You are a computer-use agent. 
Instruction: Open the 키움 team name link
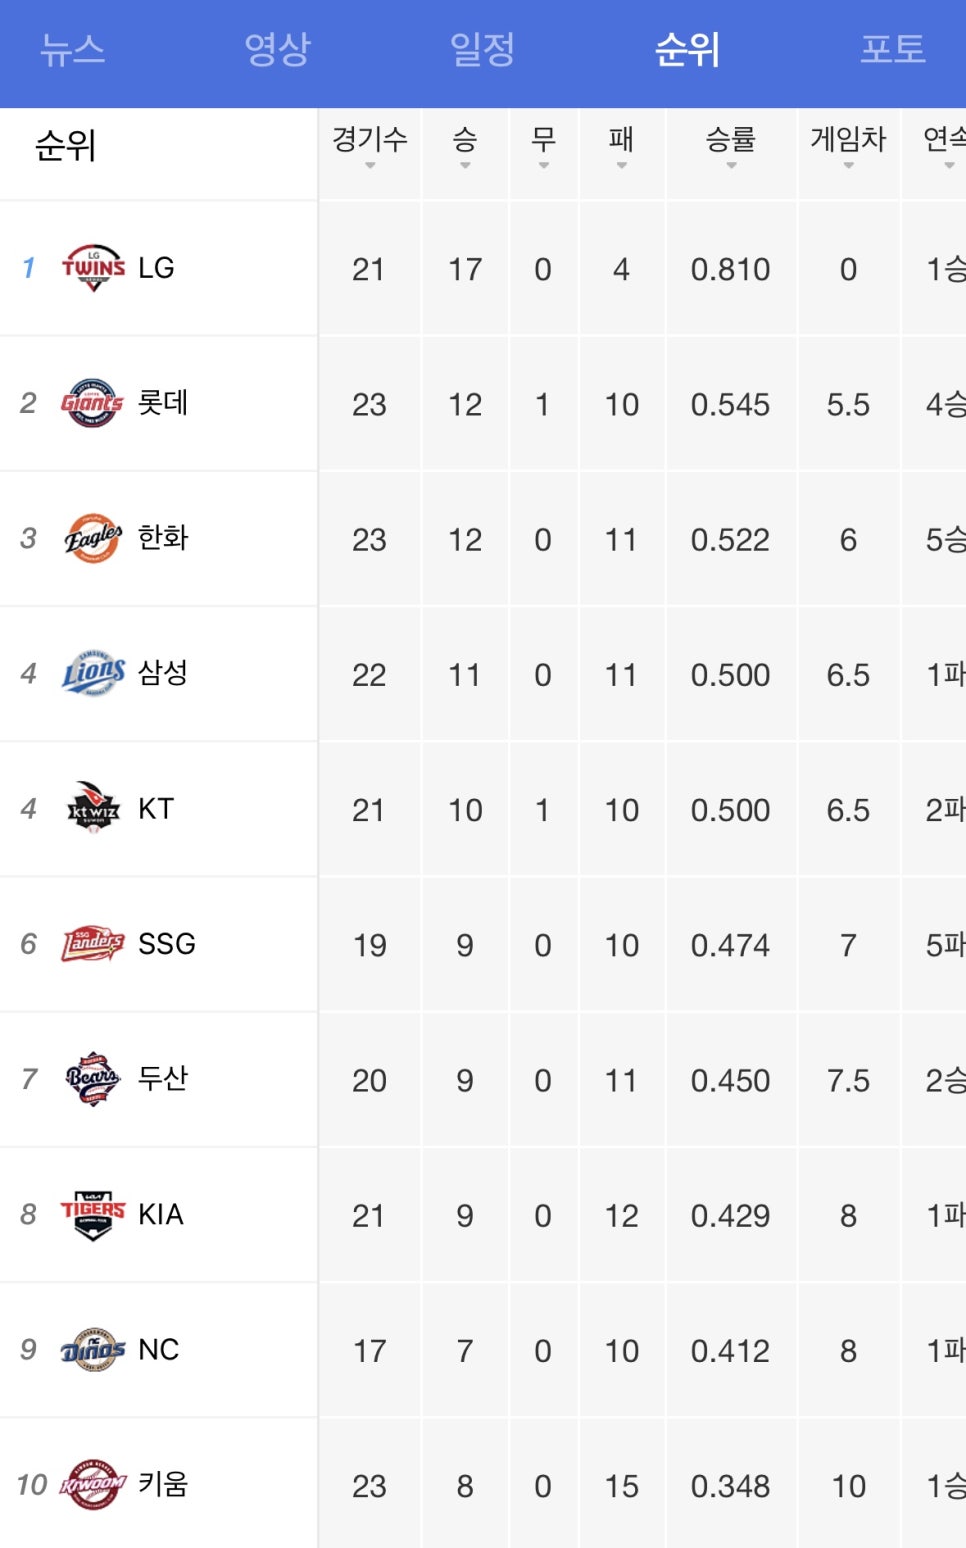pyautogui.click(x=163, y=1484)
